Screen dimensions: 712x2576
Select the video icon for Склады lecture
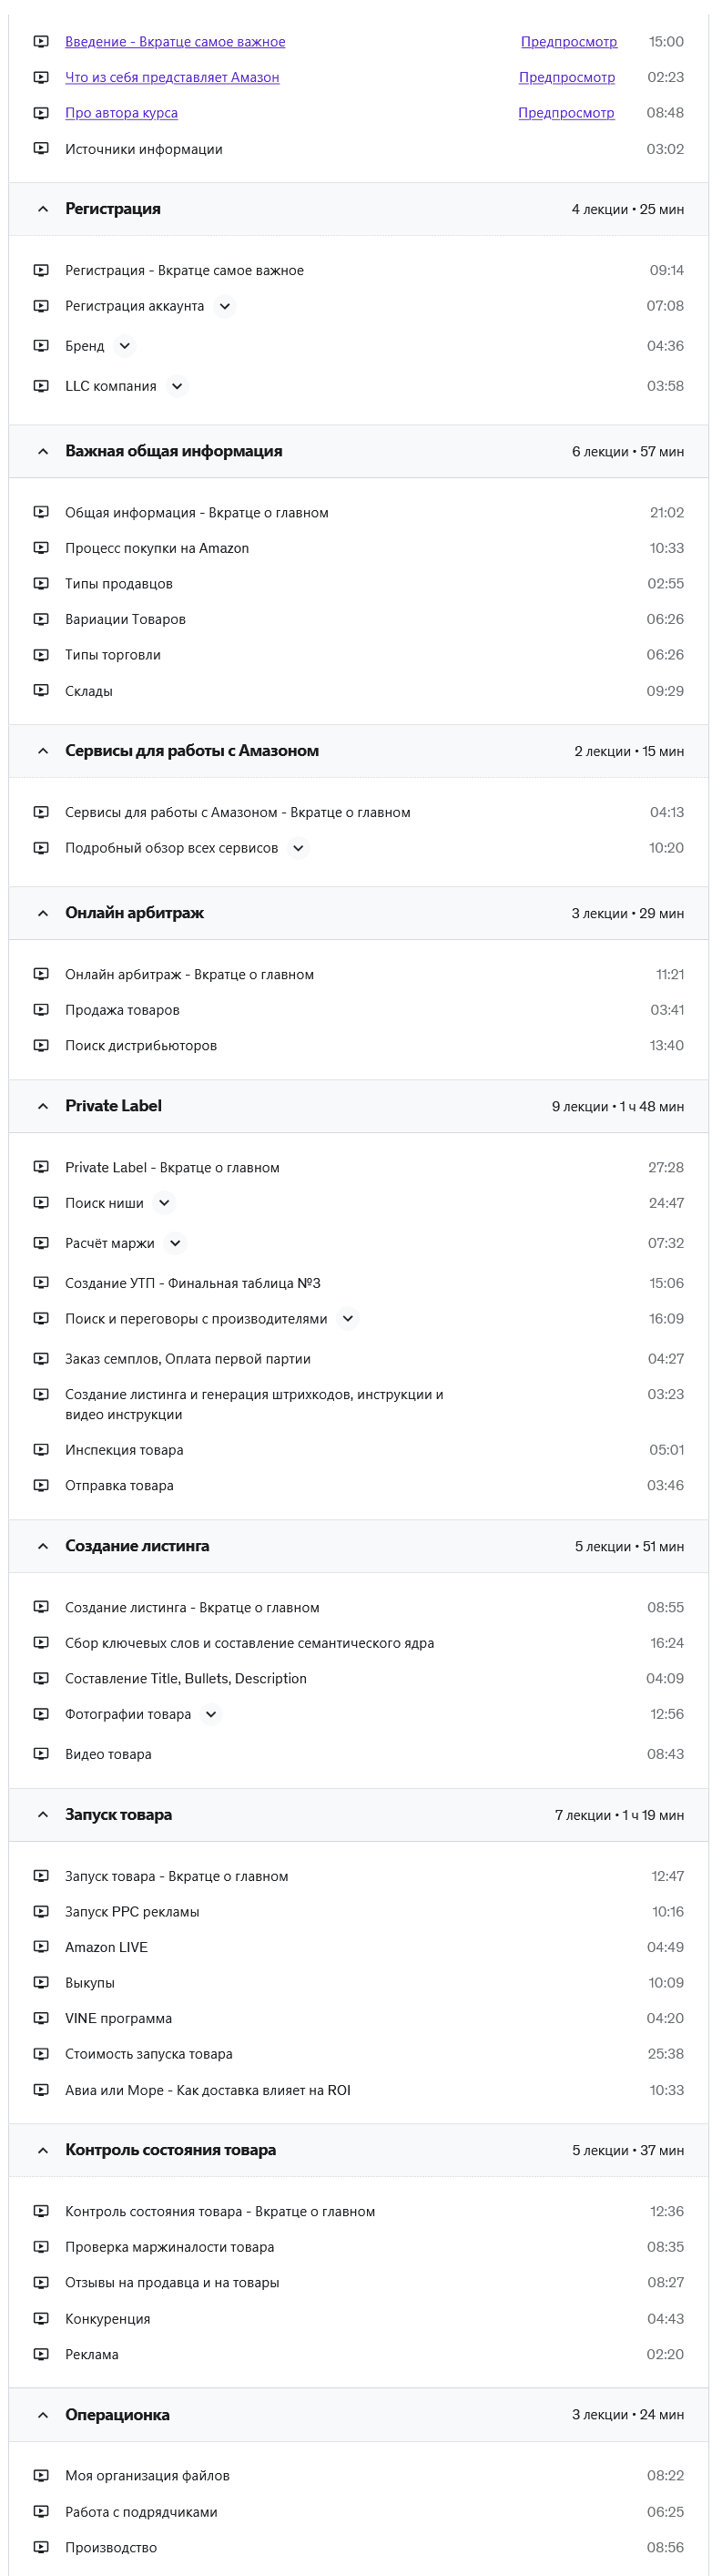coord(40,690)
